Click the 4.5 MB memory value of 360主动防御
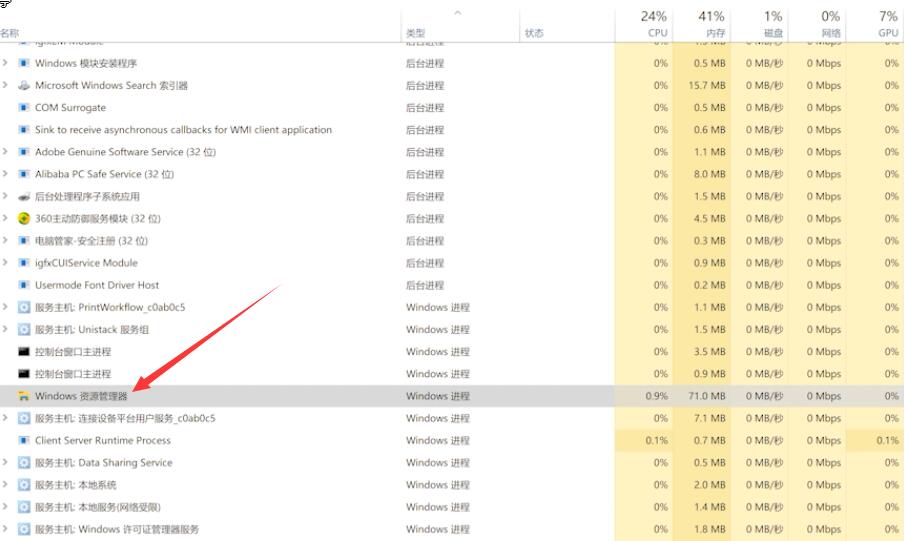 tap(710, 219)
